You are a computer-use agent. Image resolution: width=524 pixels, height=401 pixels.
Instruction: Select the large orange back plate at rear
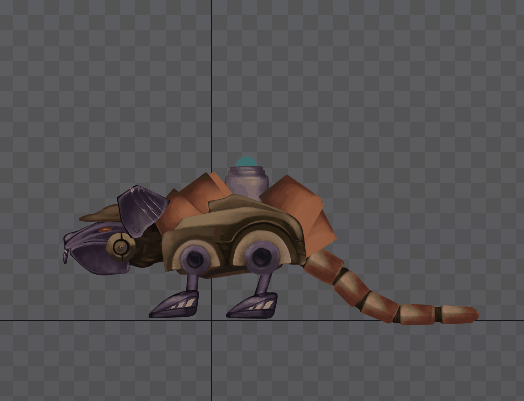click(297, 211)
